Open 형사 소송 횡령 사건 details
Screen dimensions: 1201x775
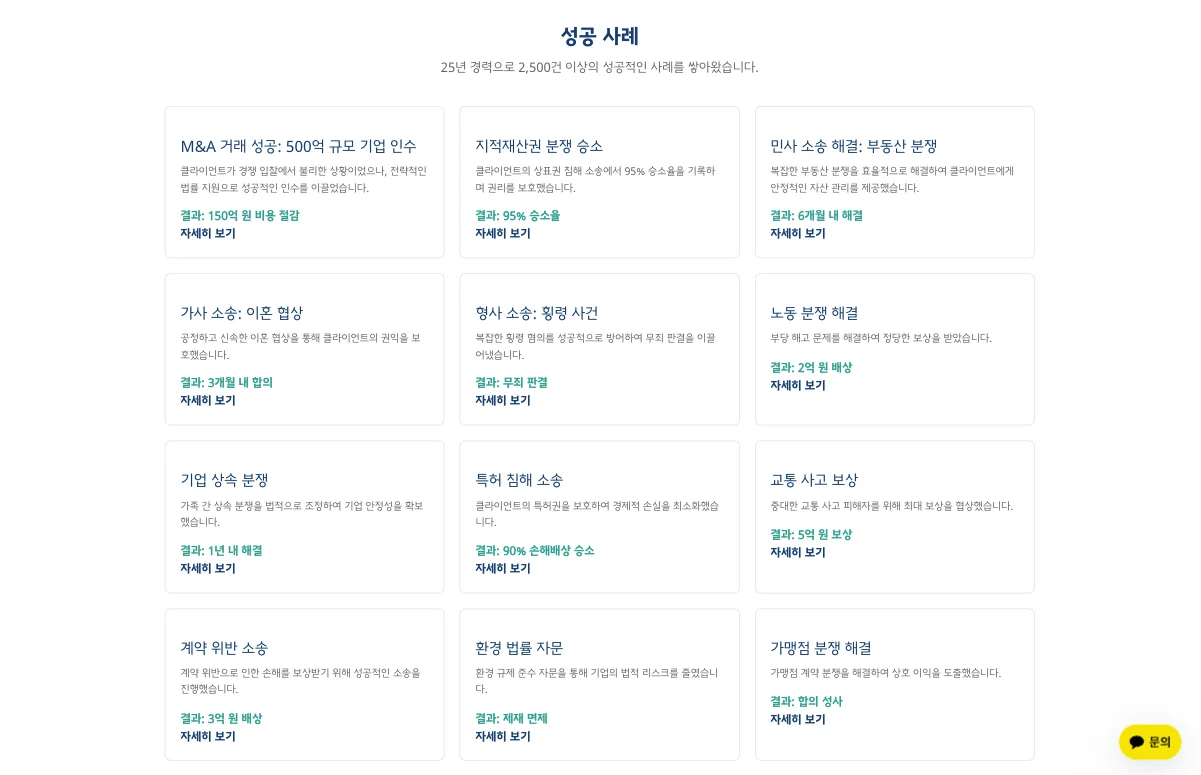[x=502, y=400]
